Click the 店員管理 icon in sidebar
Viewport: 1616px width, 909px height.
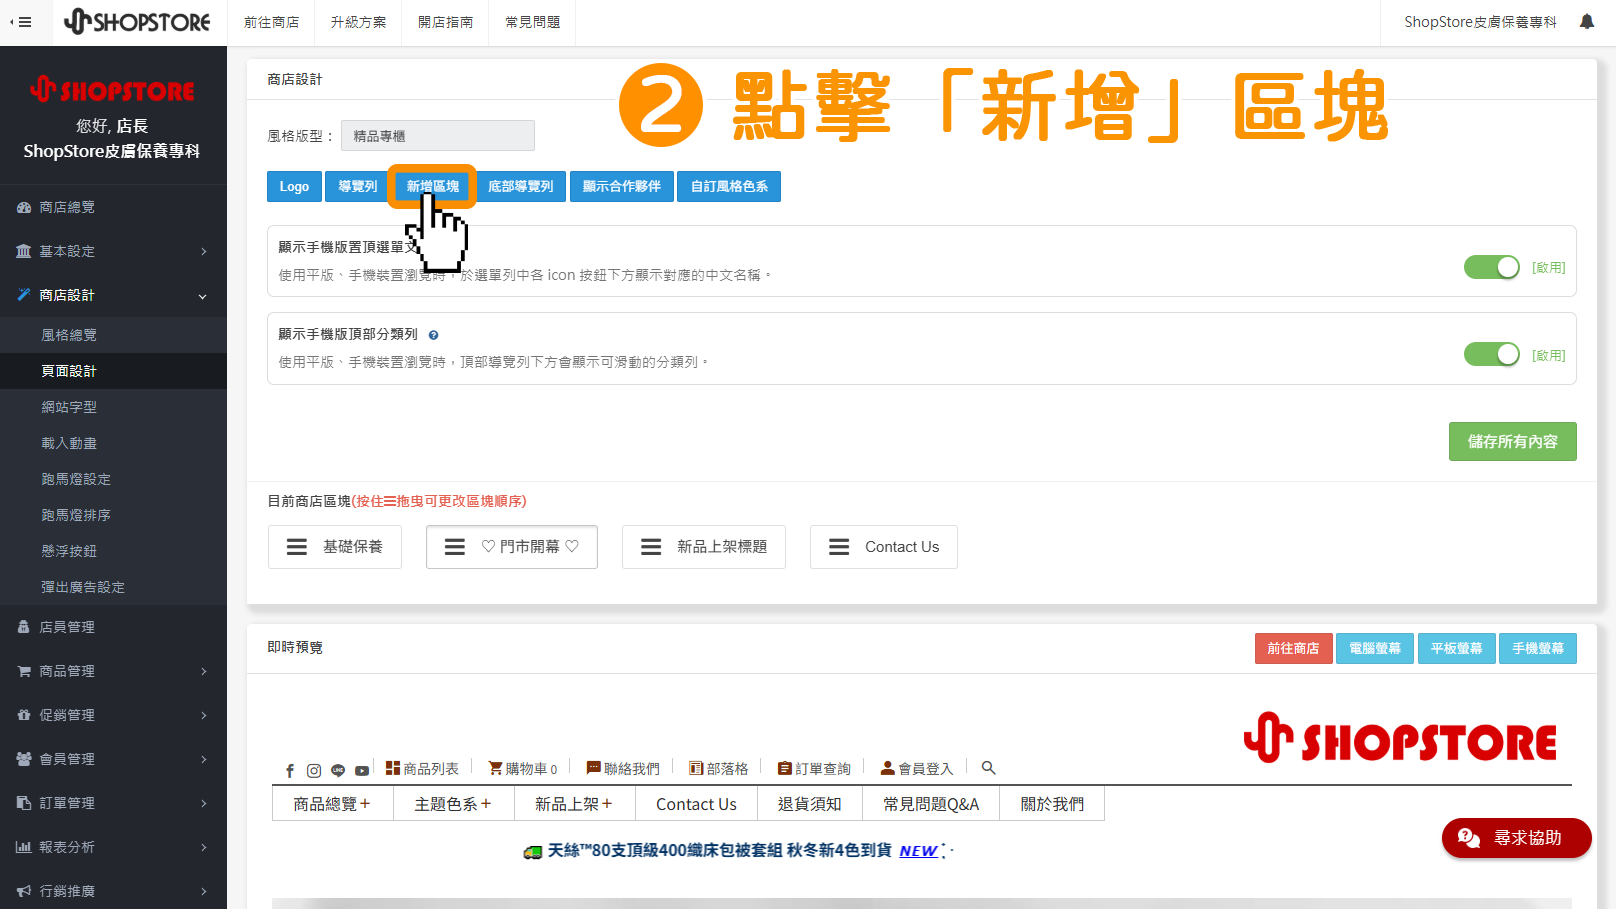24,627
